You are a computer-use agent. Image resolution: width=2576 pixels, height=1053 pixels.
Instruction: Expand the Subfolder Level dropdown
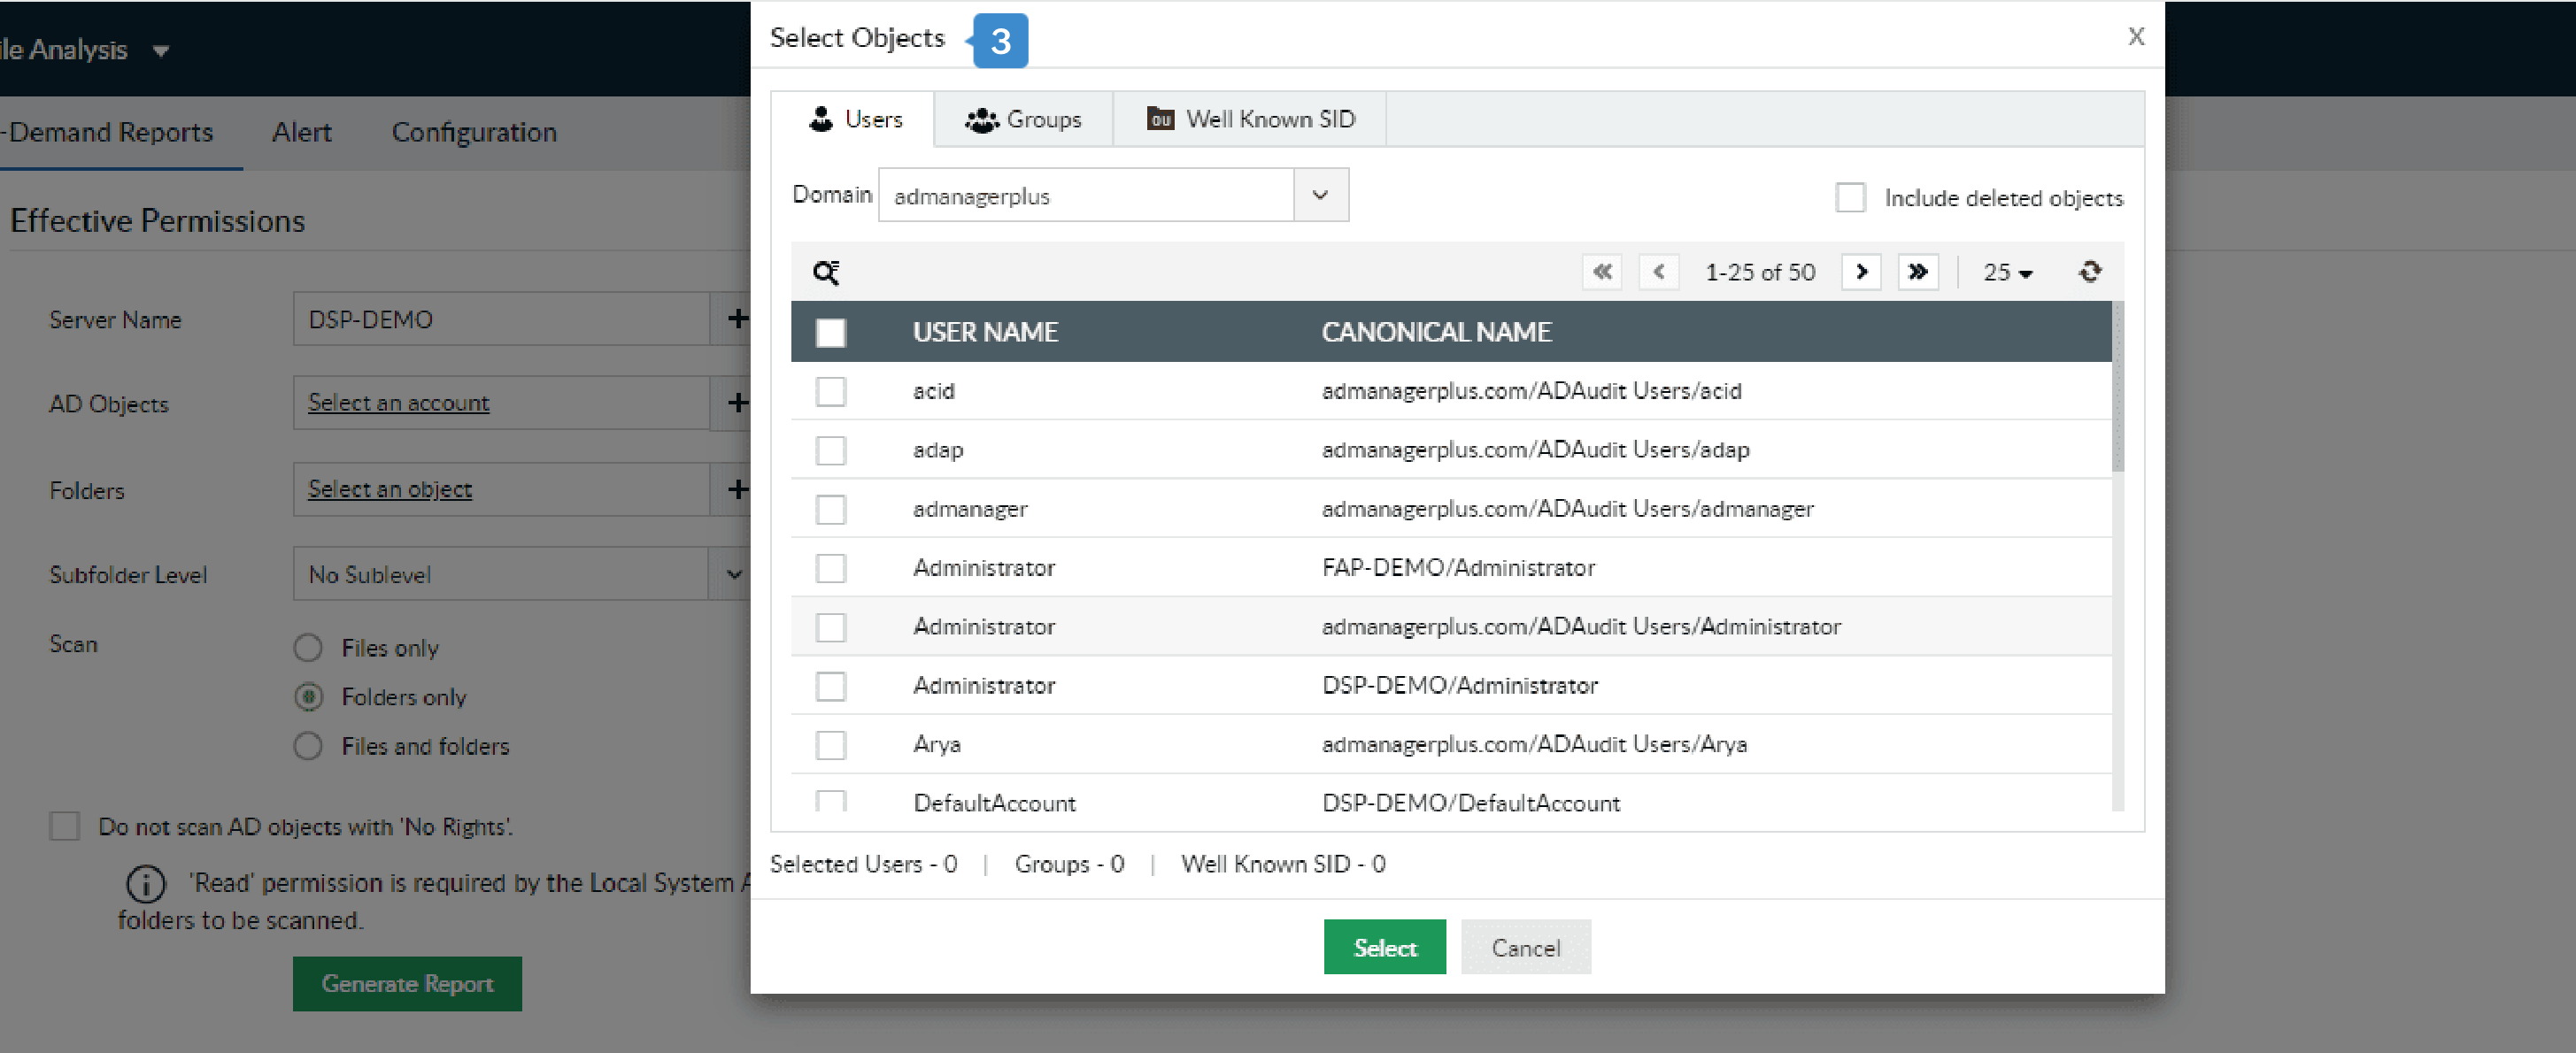733,574
